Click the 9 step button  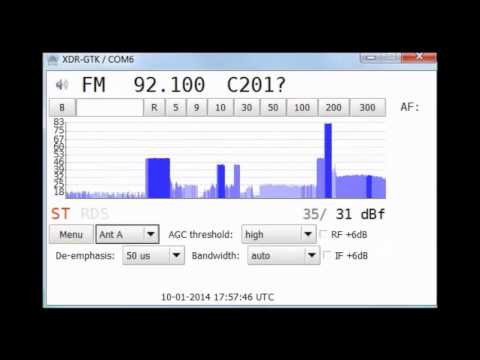pos(197,108)
